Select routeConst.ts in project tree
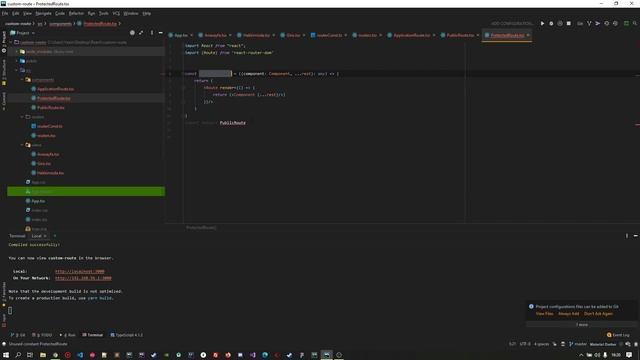This screenshot has height=360, width=640. (50, 126)
